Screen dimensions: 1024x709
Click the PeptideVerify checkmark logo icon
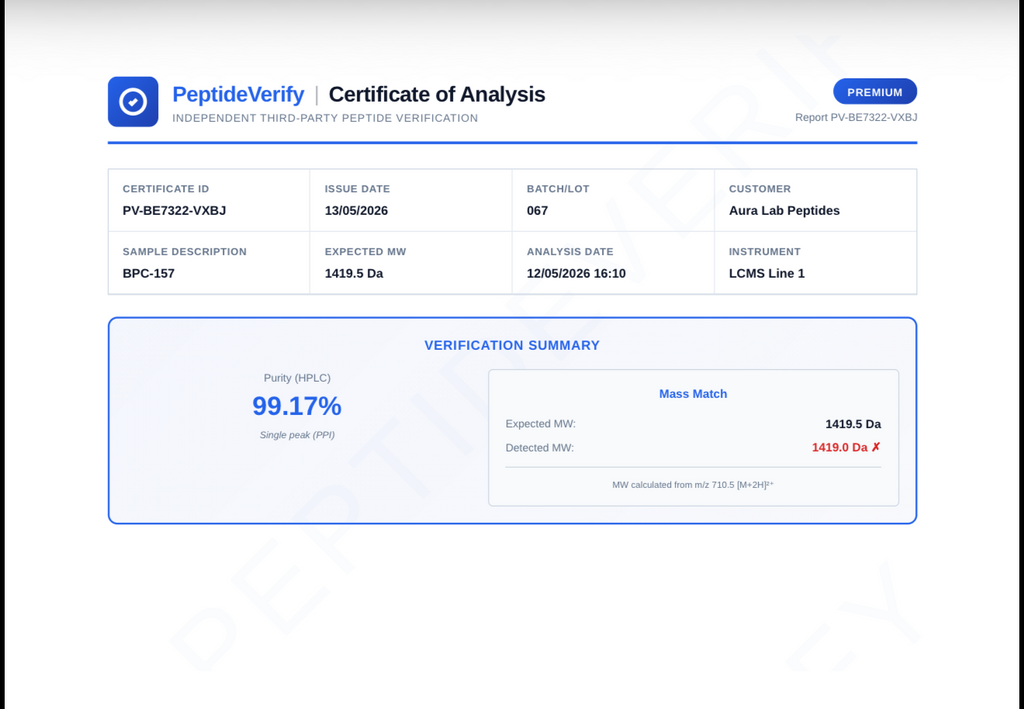pyautogui.click(x=133, y=102)
